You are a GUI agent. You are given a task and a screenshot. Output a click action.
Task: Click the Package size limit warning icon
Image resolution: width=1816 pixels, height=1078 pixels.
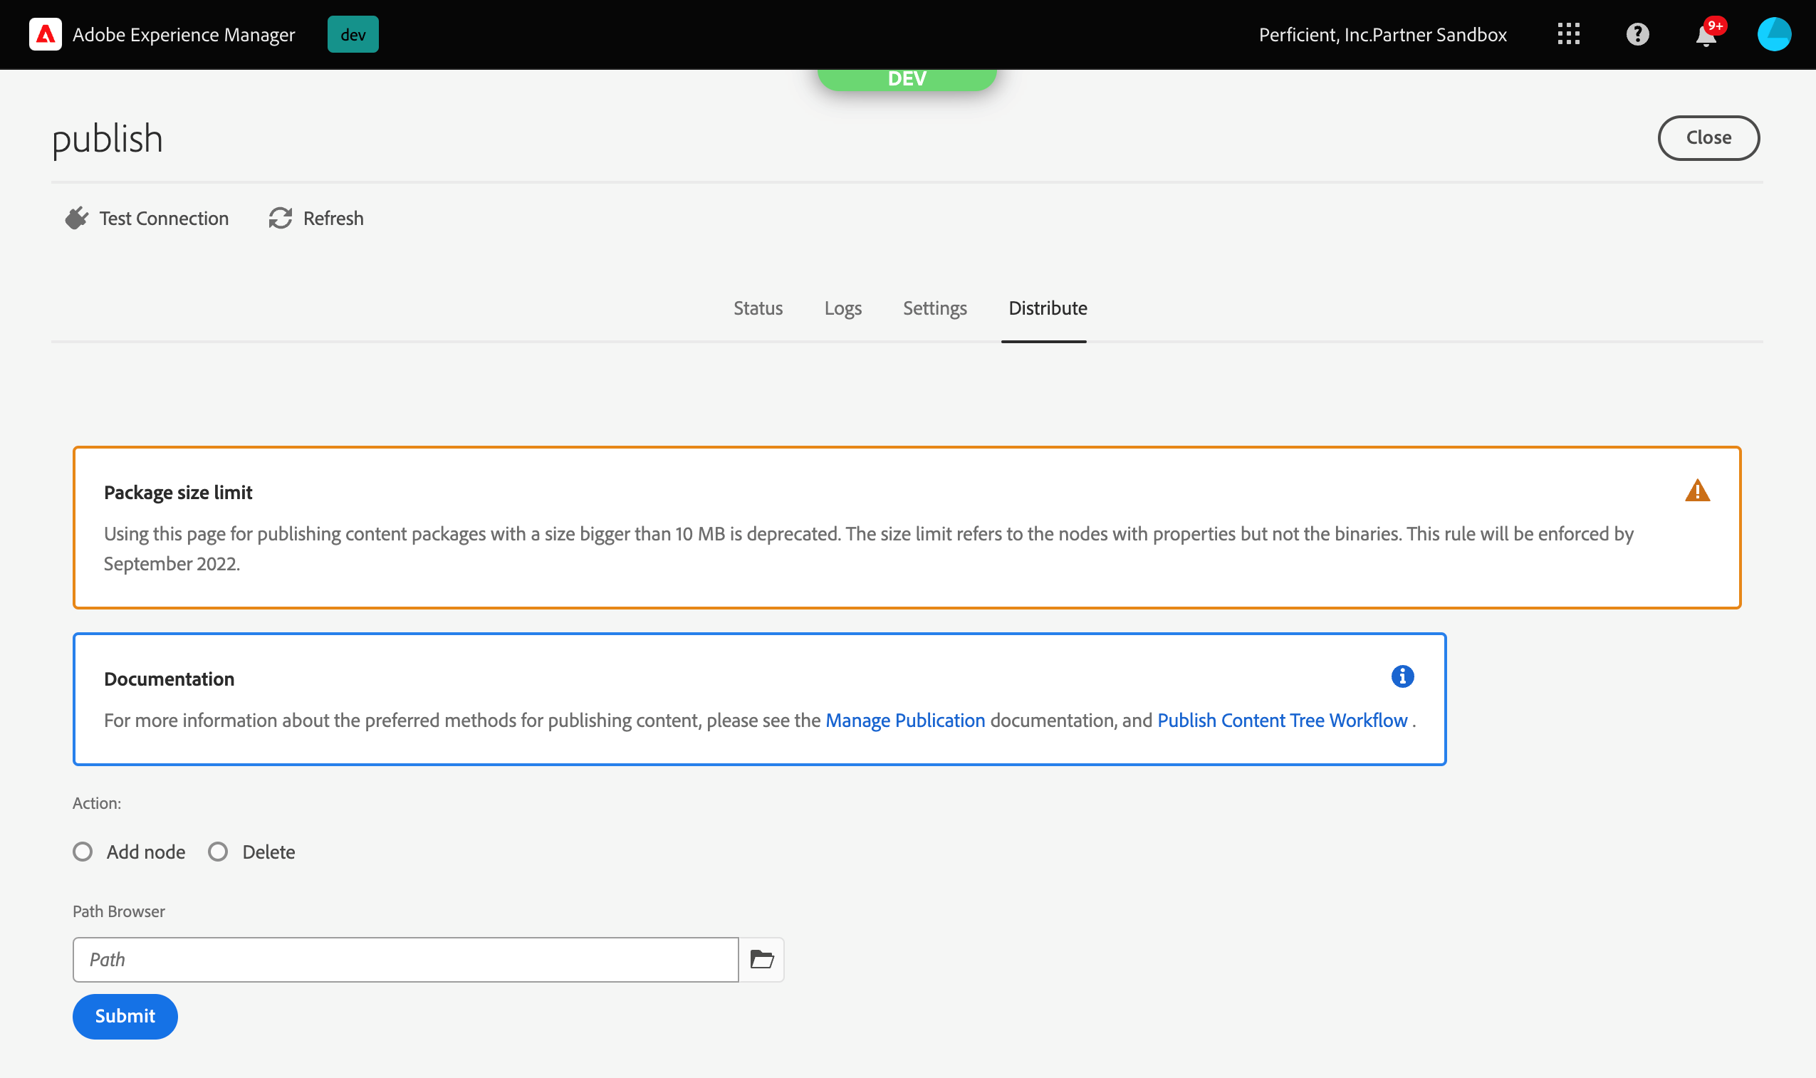pos(1697,490)
